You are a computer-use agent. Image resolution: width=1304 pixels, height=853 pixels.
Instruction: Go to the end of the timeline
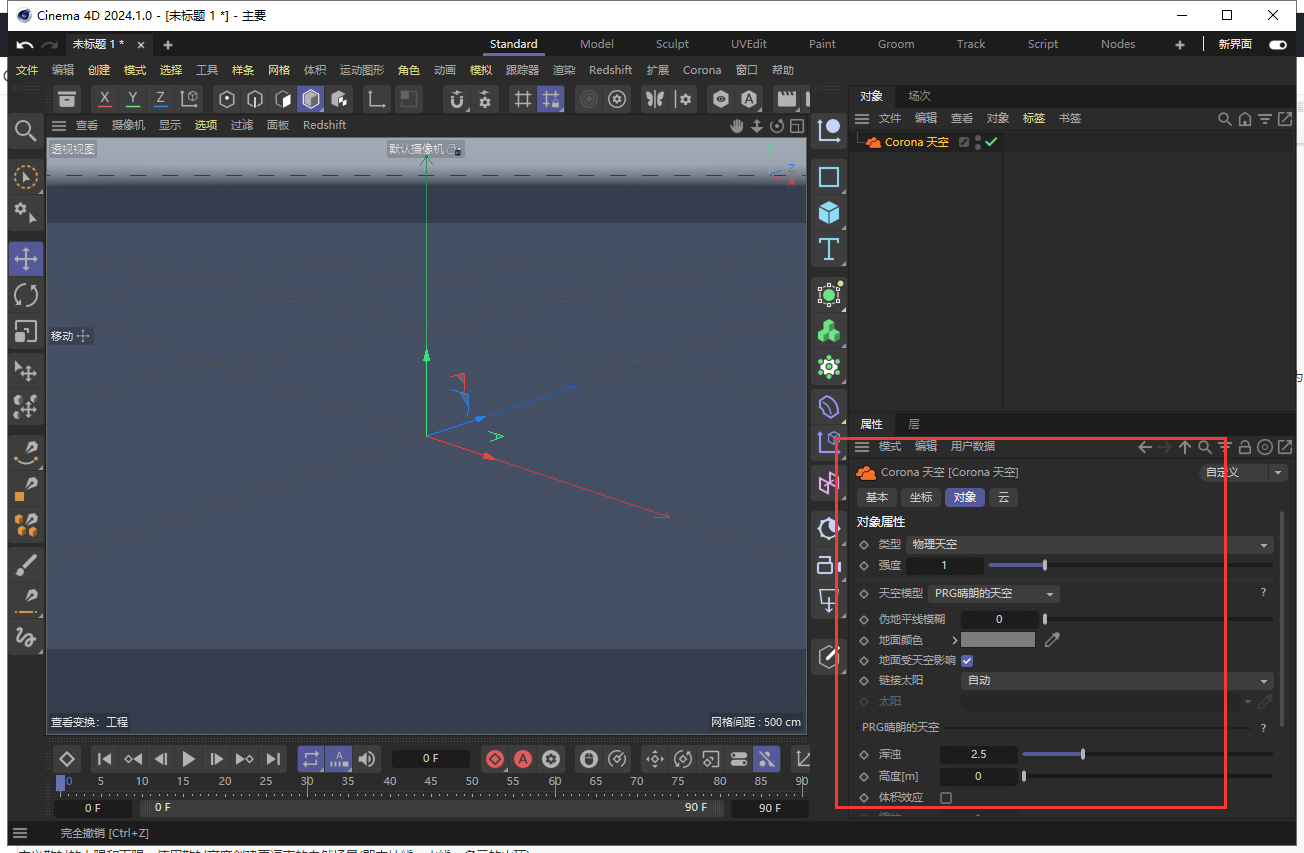coord(272,759)
